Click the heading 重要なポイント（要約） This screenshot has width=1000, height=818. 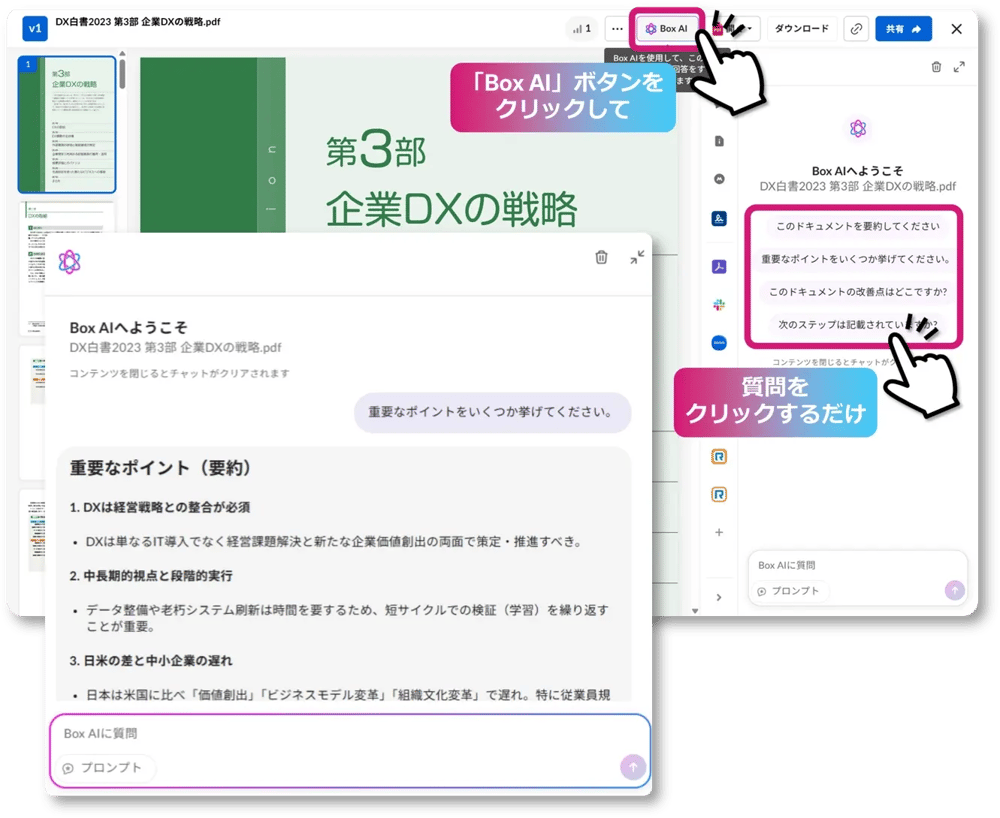[159, 468]
